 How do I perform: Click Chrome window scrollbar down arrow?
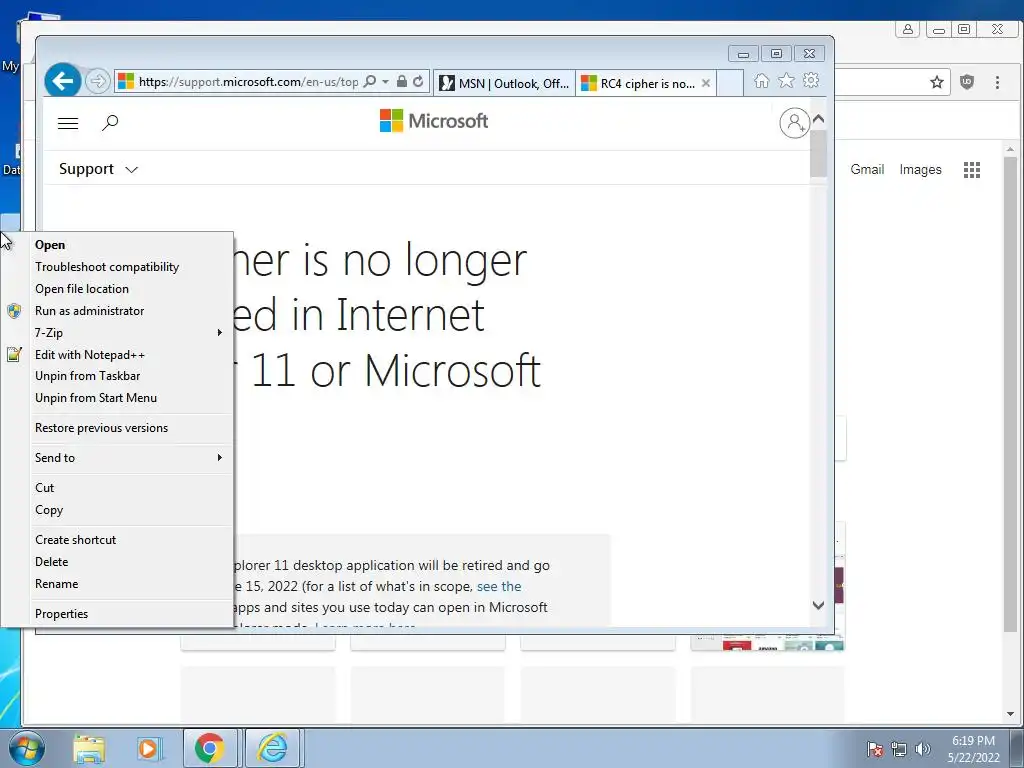[1010, 714]
